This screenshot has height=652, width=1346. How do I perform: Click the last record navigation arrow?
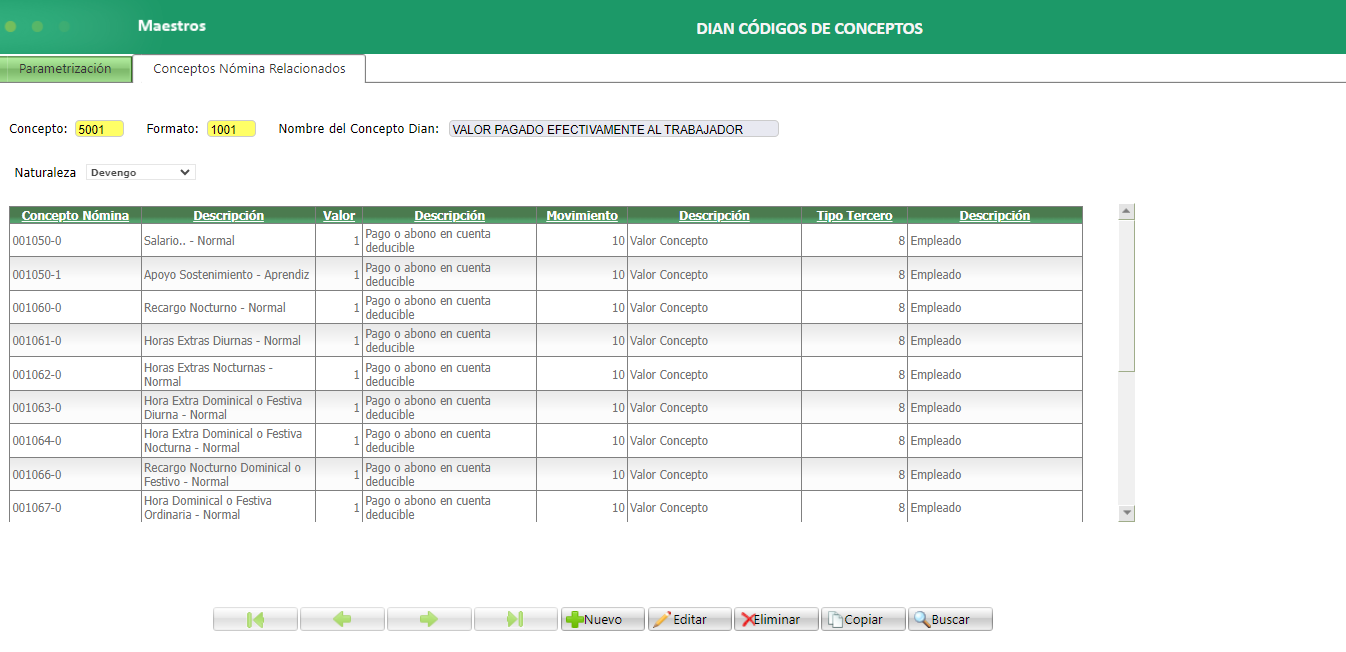tap(515, 618)
